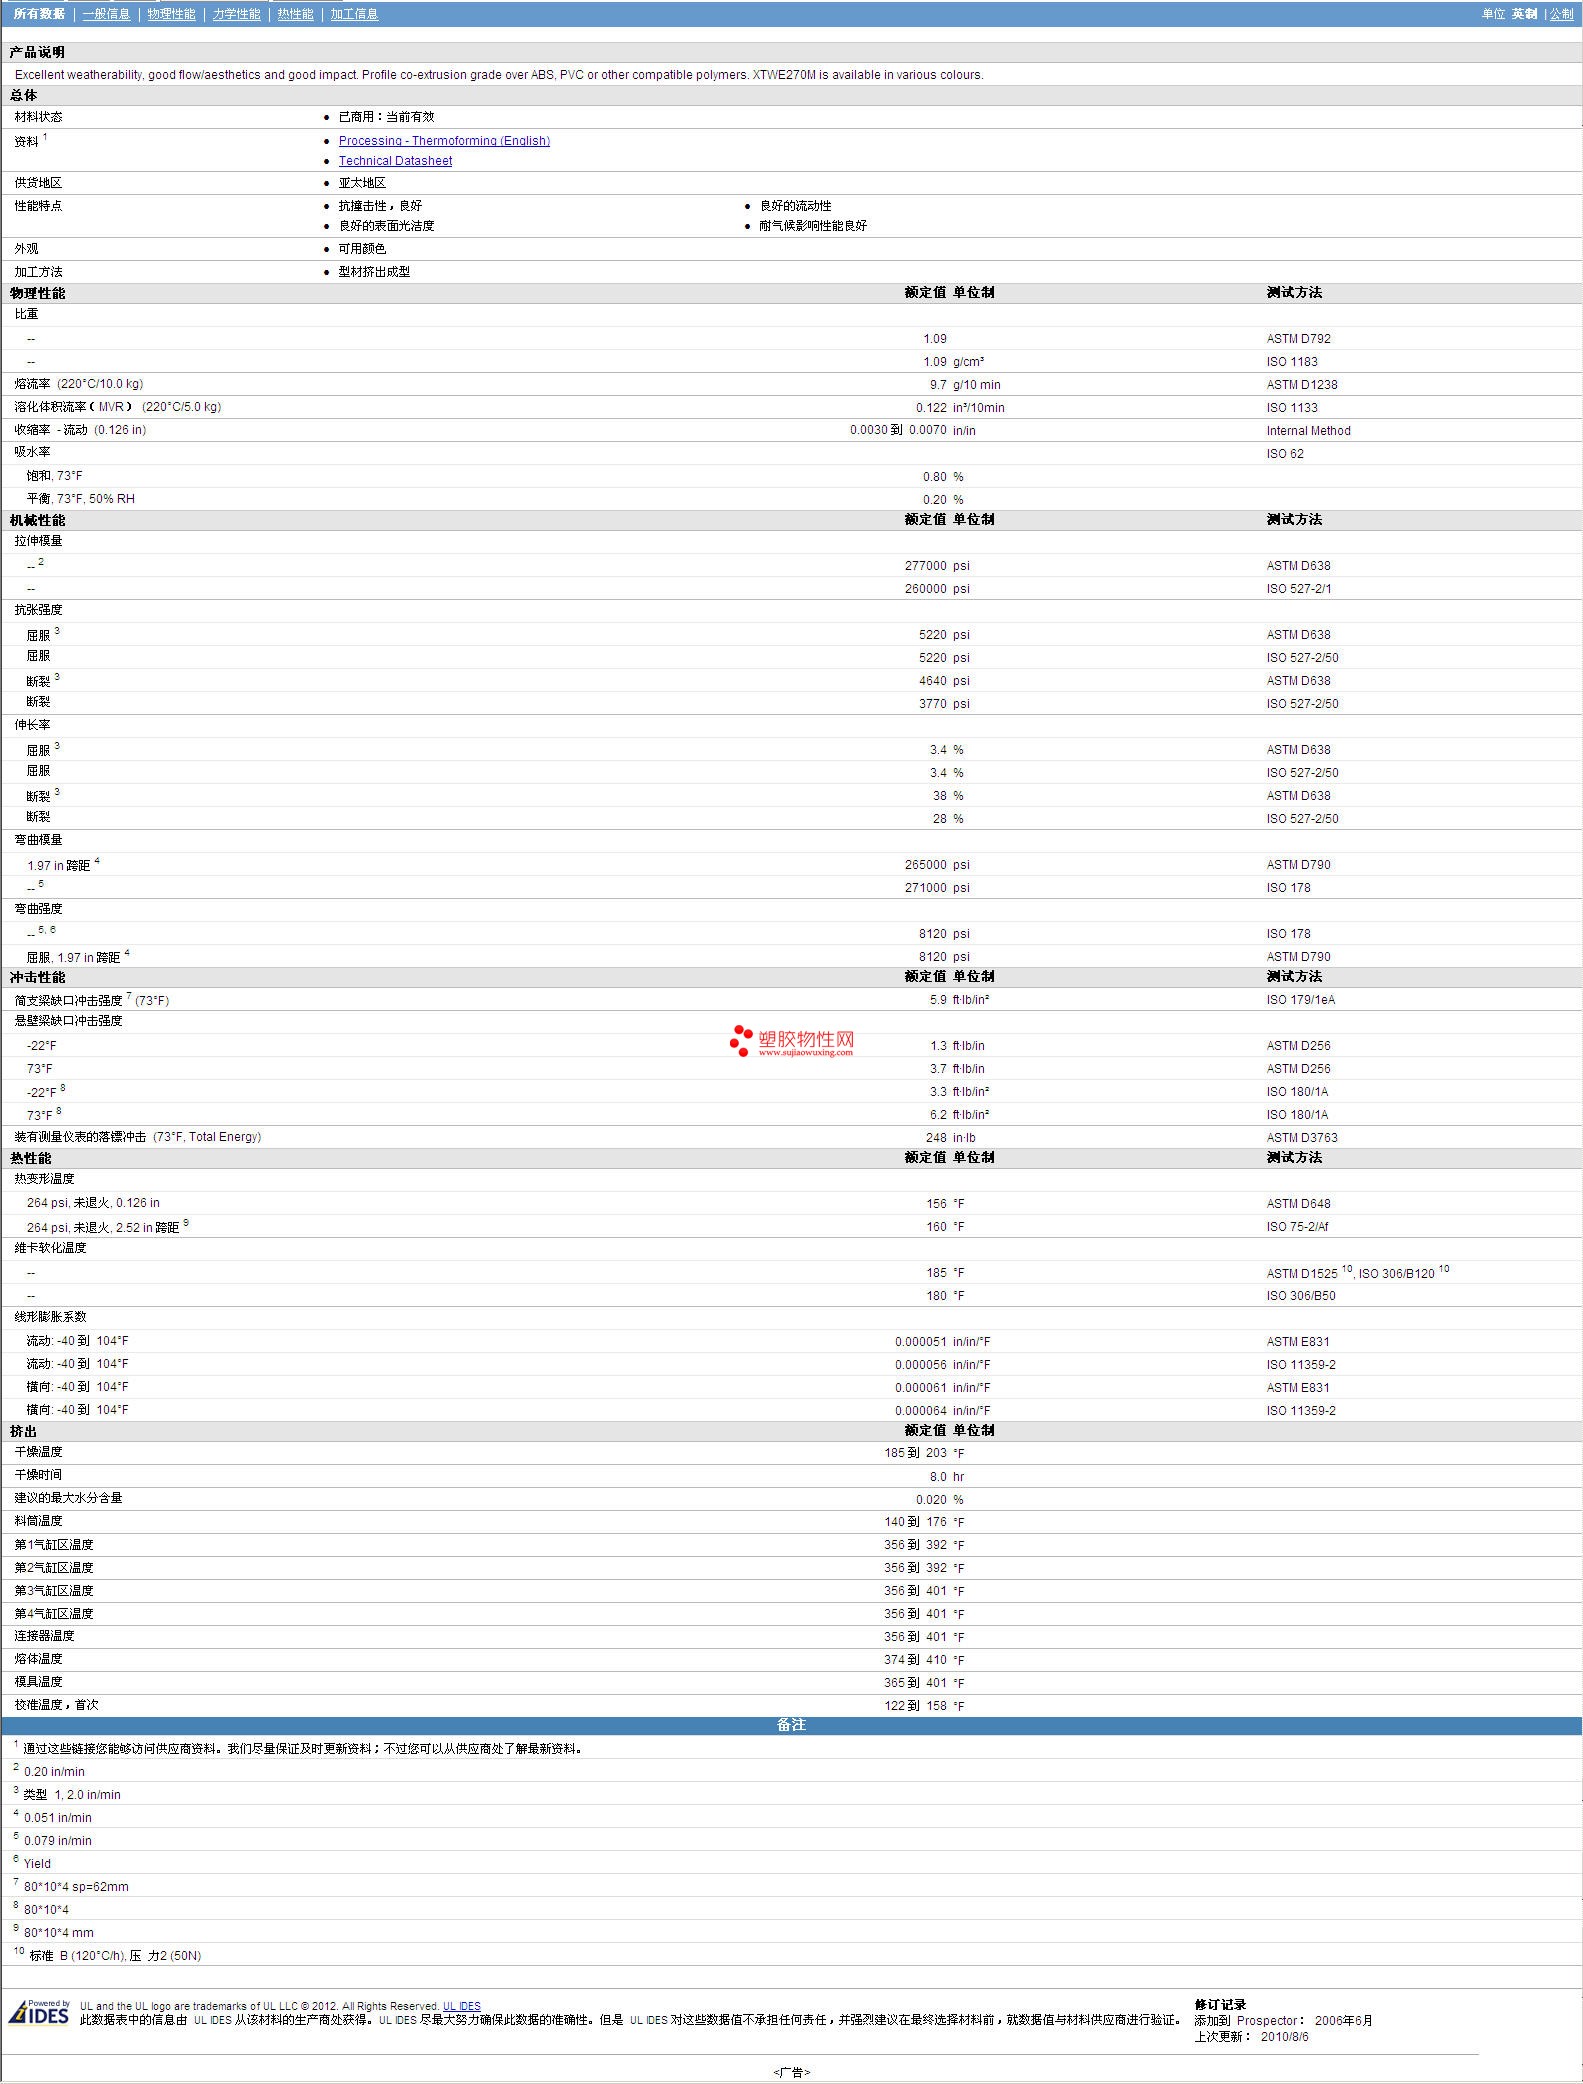Image resolution: width=1583 pixels, height=2084 pixels.
Task: Click the 耐气候影响性能良好 feature entry
Action: 813,226
